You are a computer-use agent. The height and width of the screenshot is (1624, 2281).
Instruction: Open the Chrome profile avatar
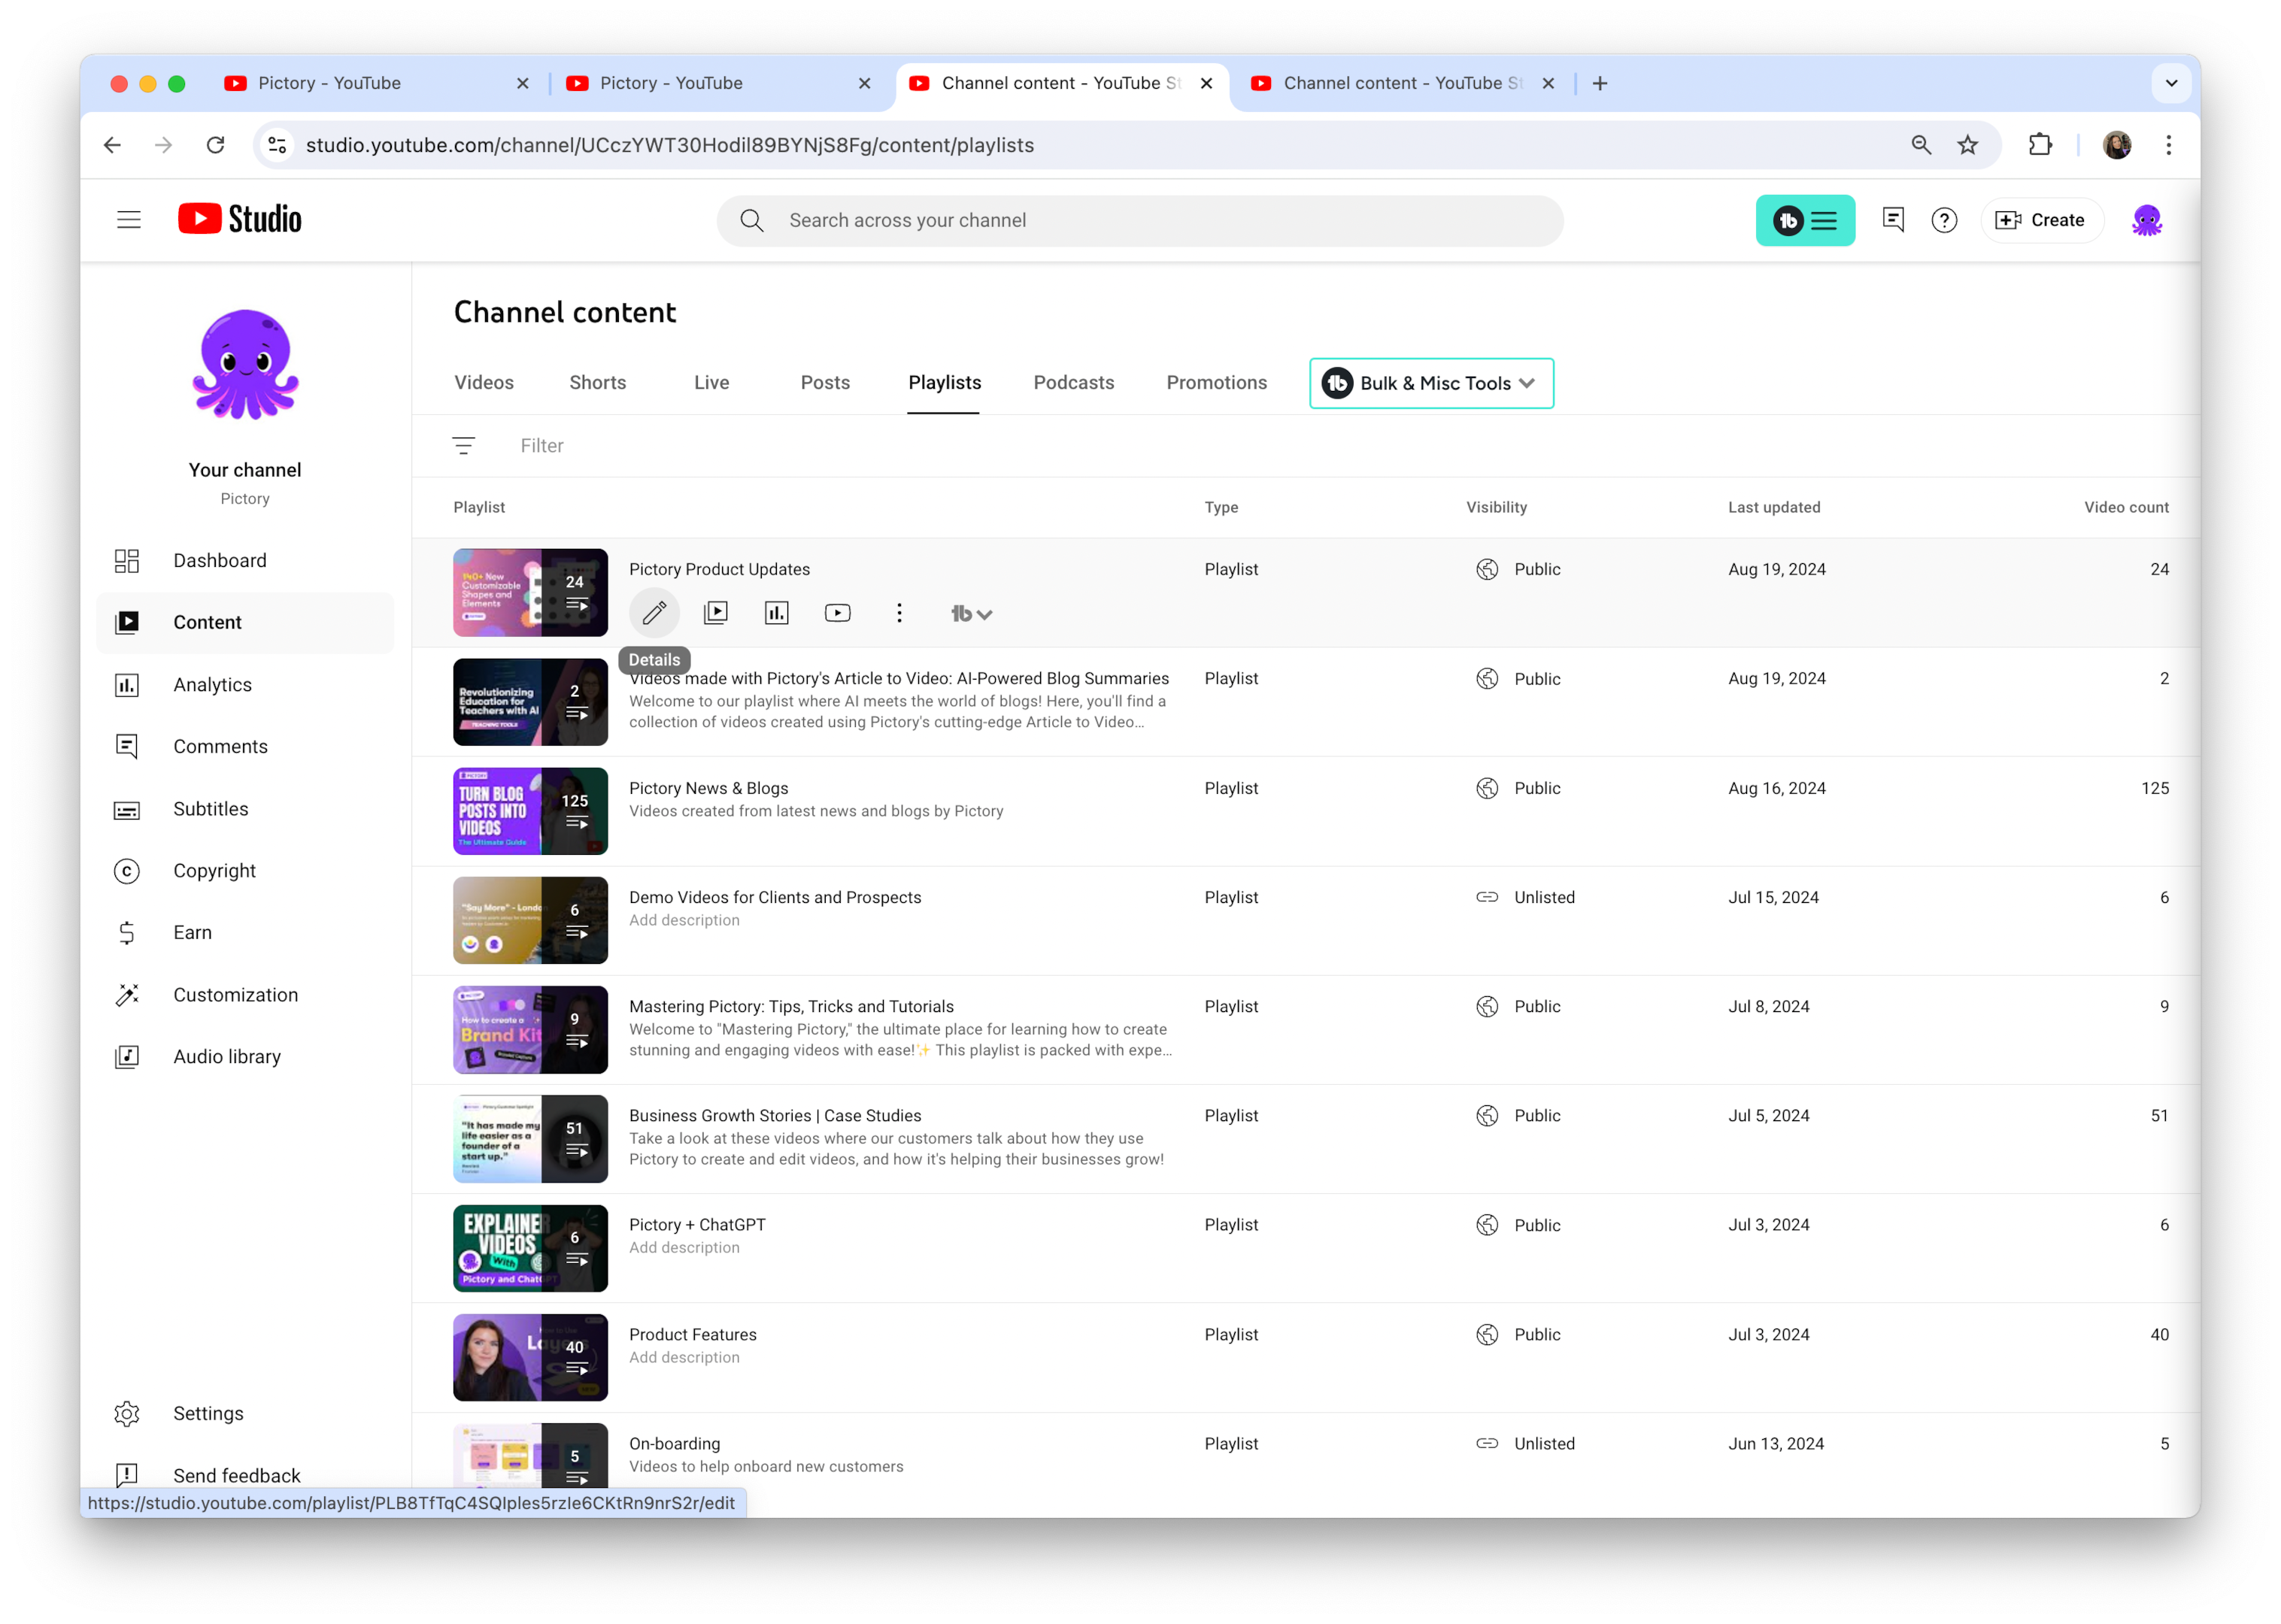2117,145
